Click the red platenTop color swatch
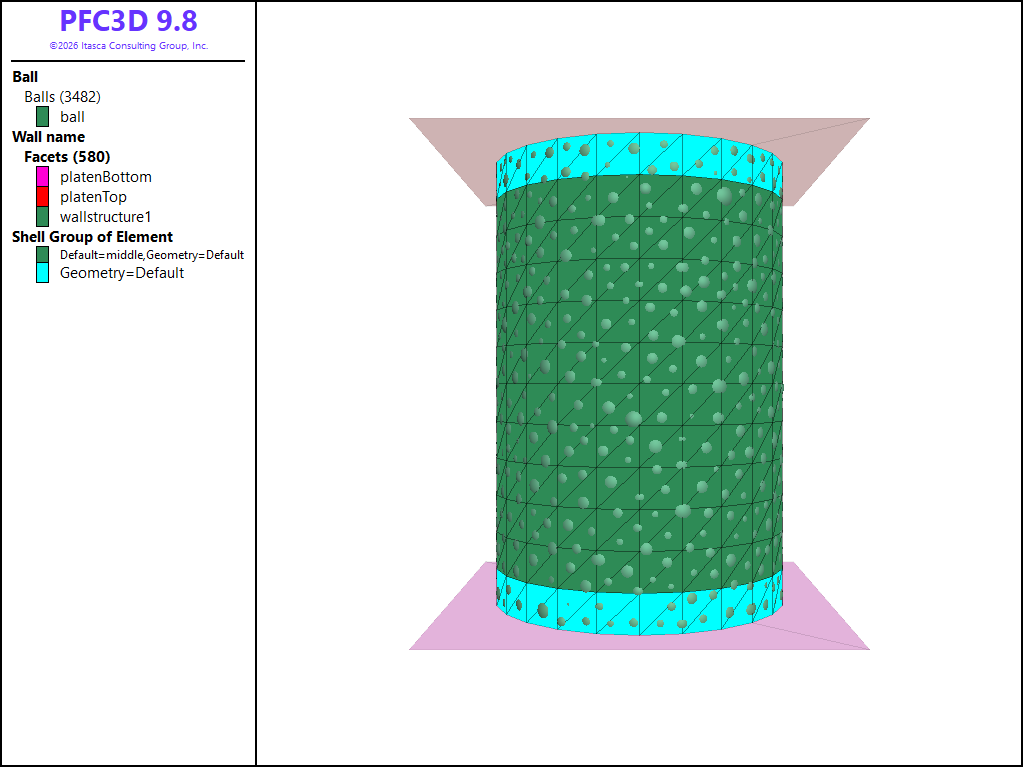 pos(42,197)
